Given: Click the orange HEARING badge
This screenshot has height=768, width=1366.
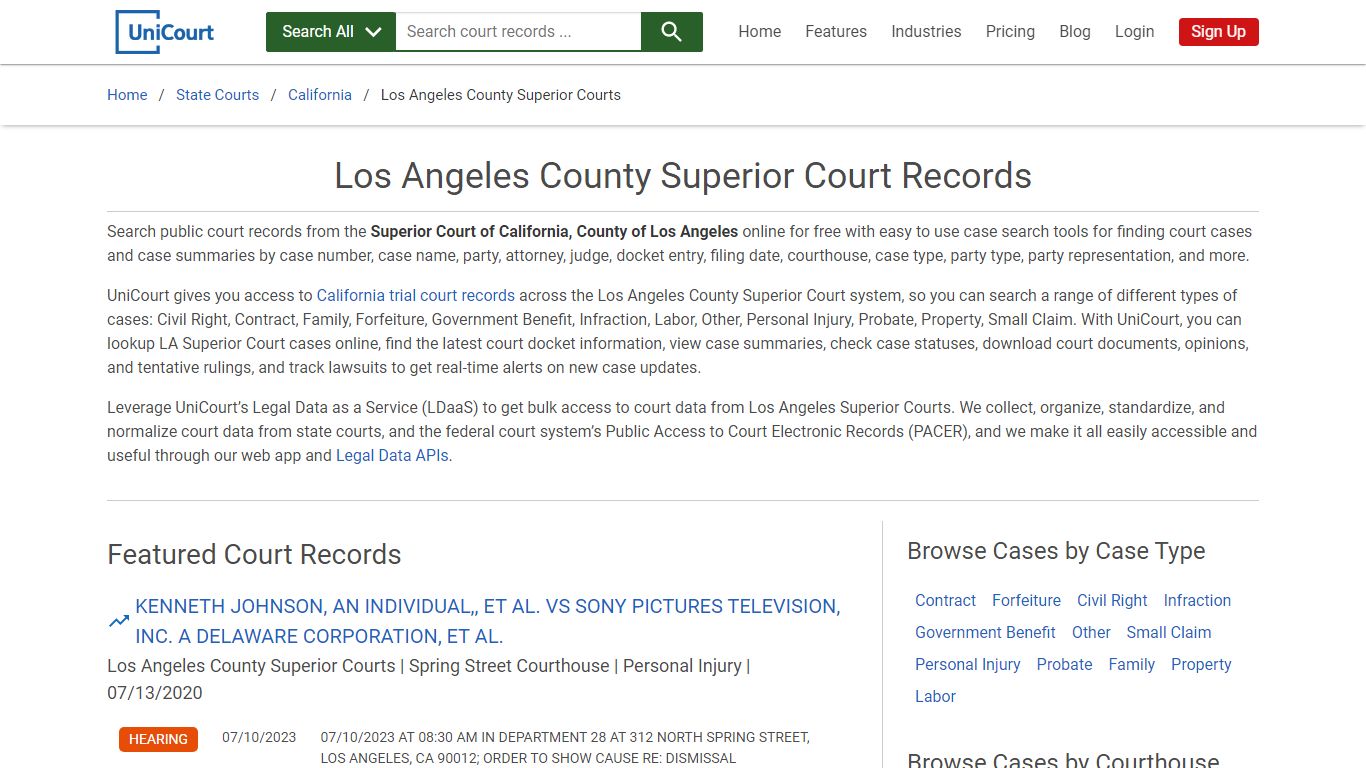Looking at the screenshot, I should pos(158,739).
